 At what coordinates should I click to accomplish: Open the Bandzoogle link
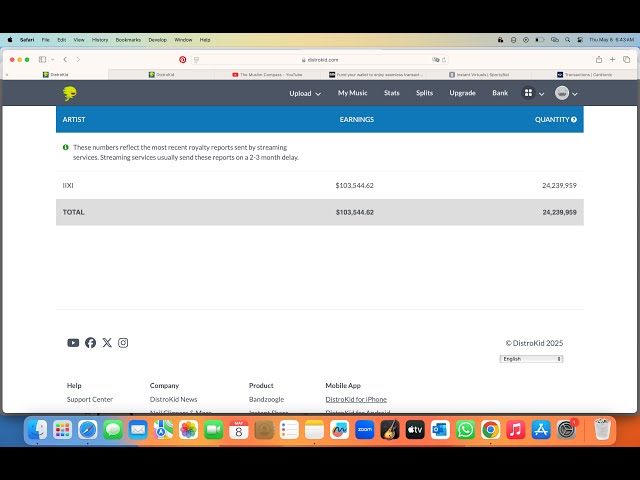(x=267, y=399)
